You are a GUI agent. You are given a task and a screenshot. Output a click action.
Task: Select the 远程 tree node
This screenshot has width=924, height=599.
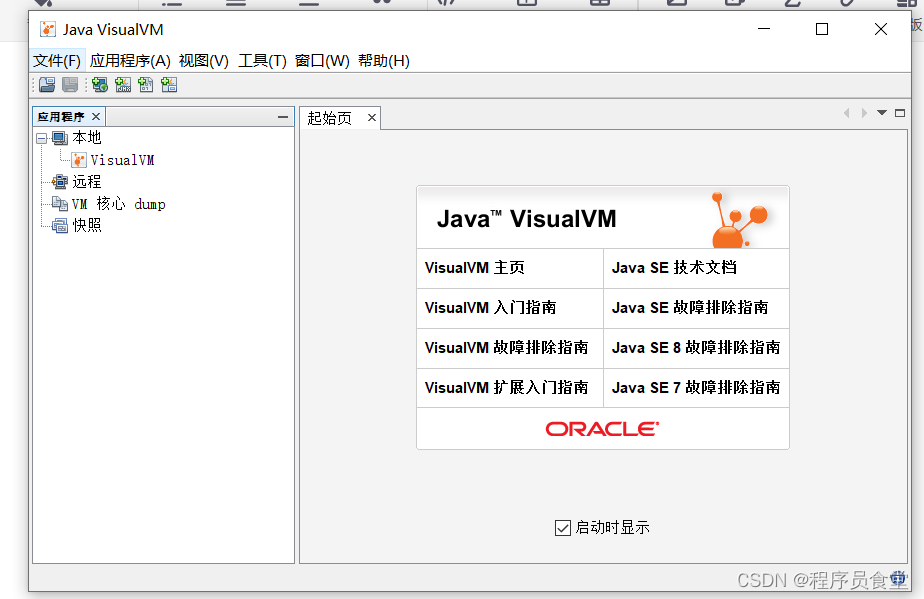87,182
